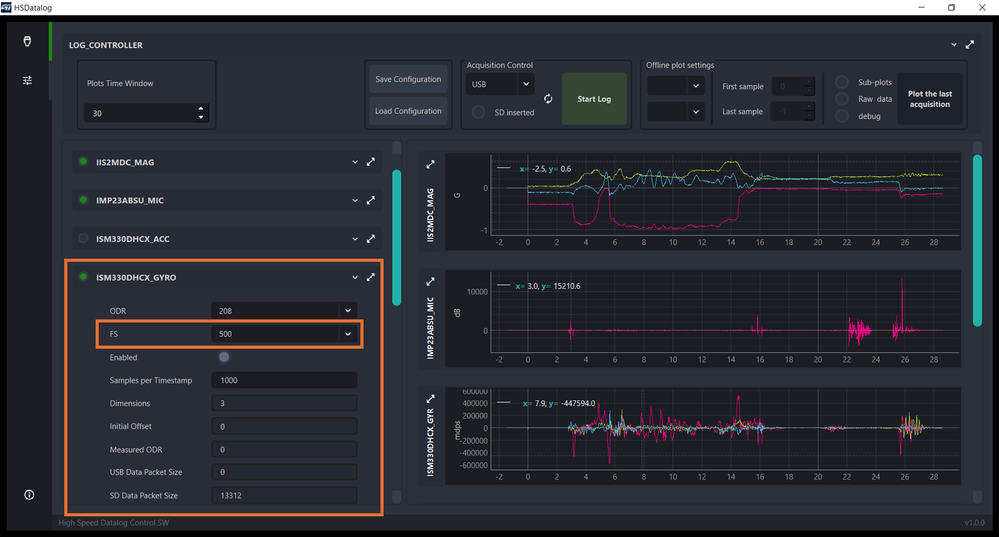Expand the ISM330DHCX_ACC sensor settings
Screen dimensions: 999x537
coord(355,239)
